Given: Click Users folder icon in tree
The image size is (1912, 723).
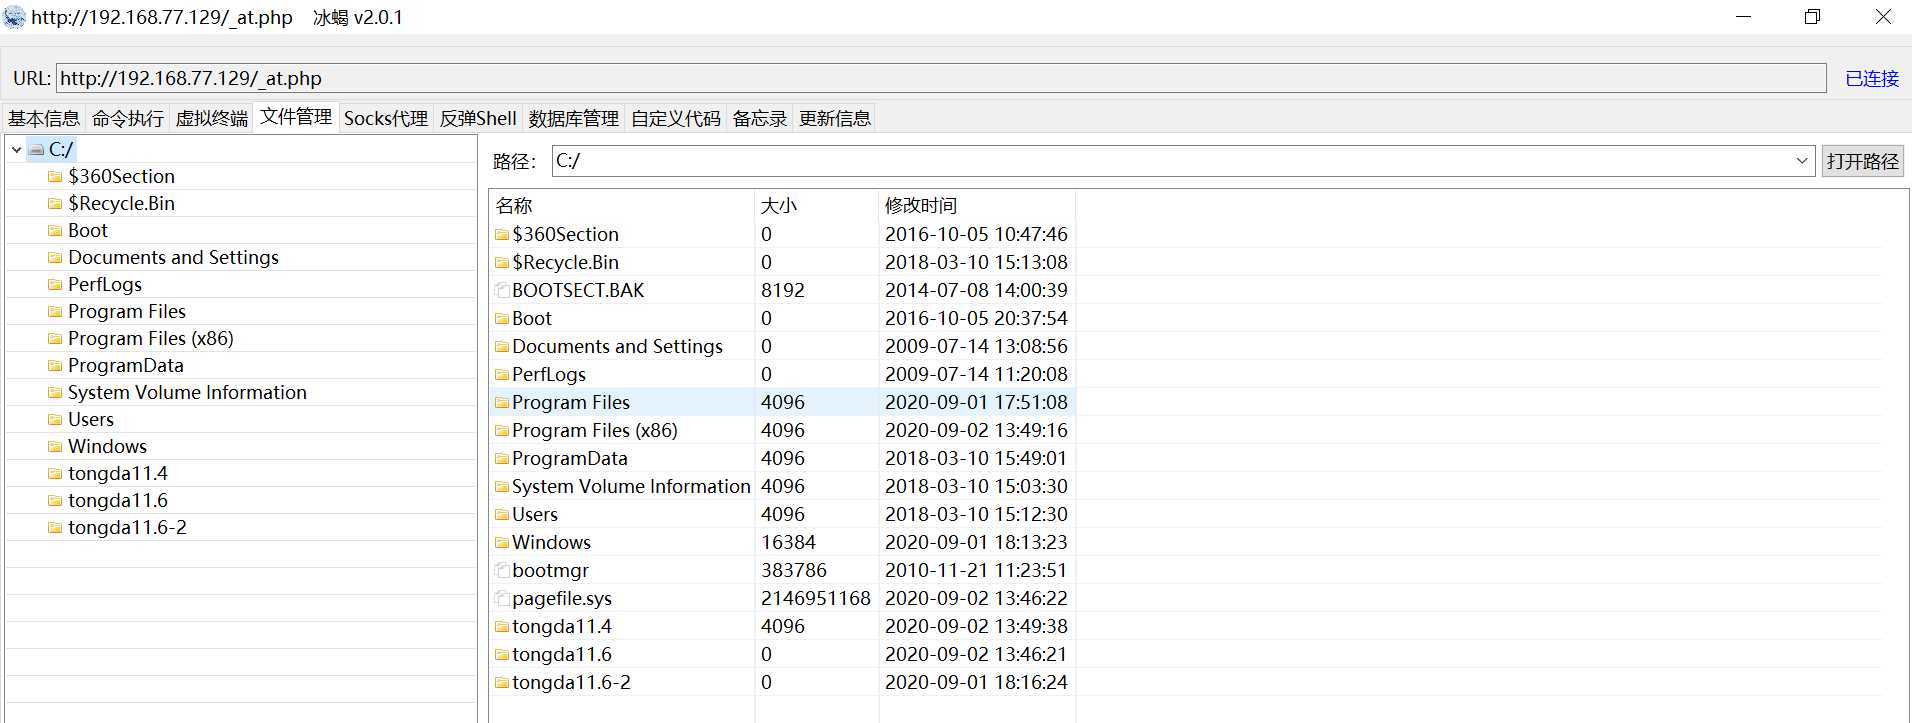Looking at the screenshot, I should pos(55,420).
